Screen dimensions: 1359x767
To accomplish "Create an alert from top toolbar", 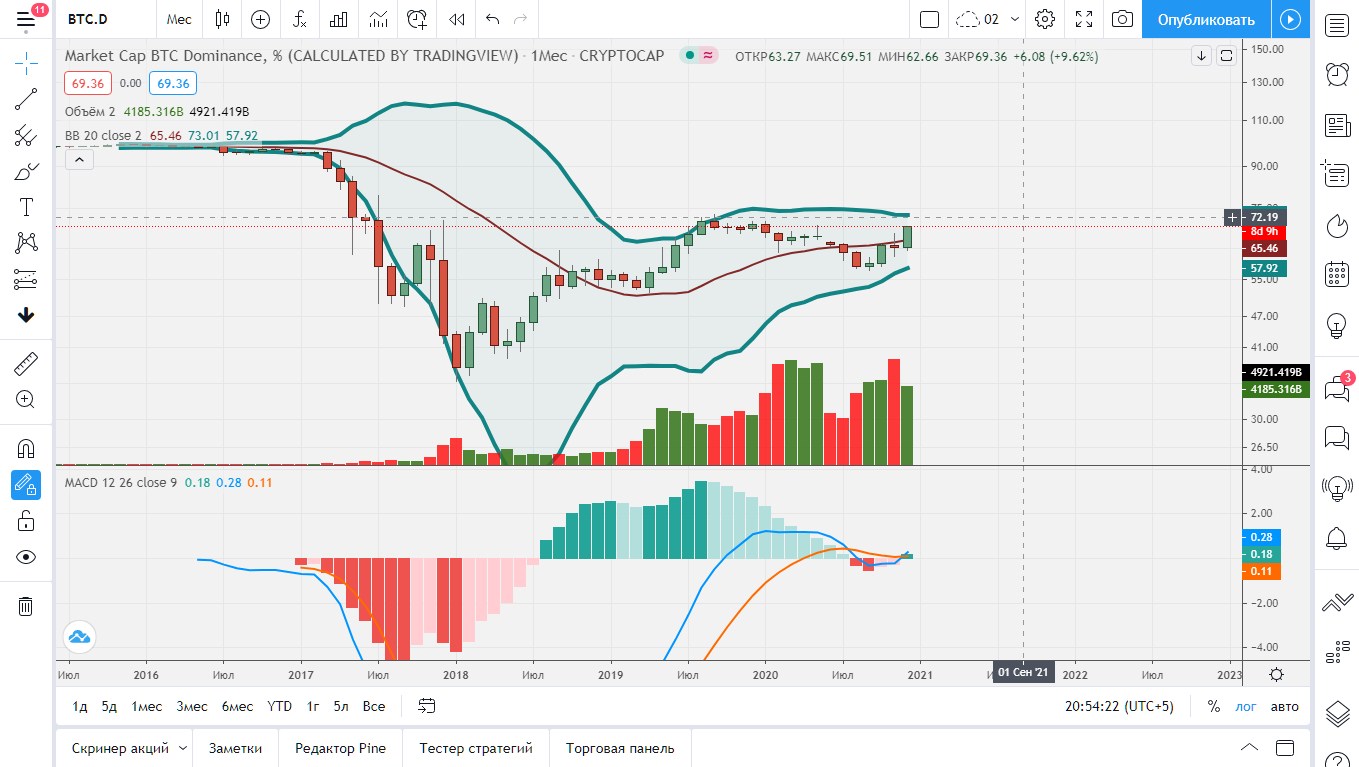I will (417, 19).
